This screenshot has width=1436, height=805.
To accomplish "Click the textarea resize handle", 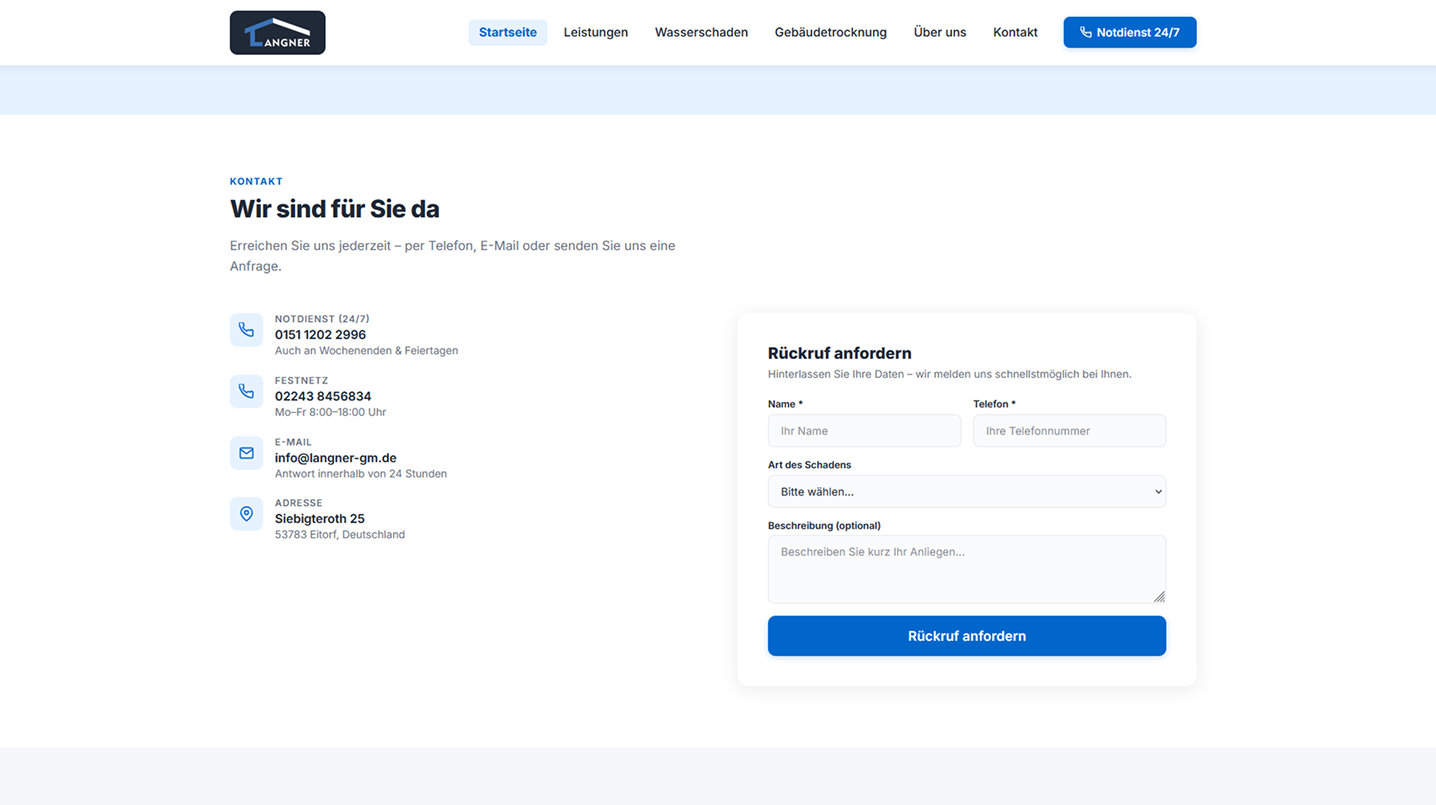I will (1159, 597).
